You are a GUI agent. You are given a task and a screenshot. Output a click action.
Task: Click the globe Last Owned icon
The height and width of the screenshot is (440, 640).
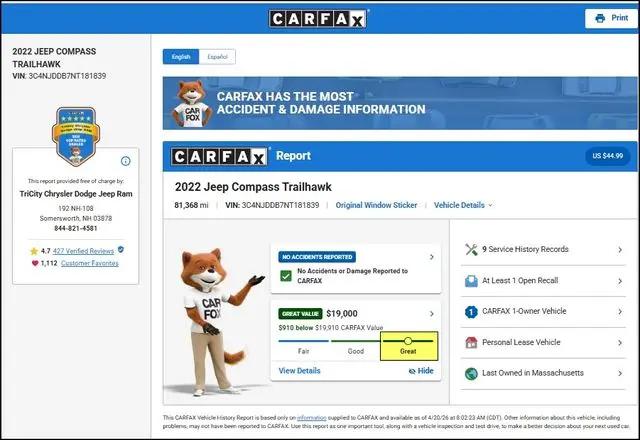click(471, 373)
